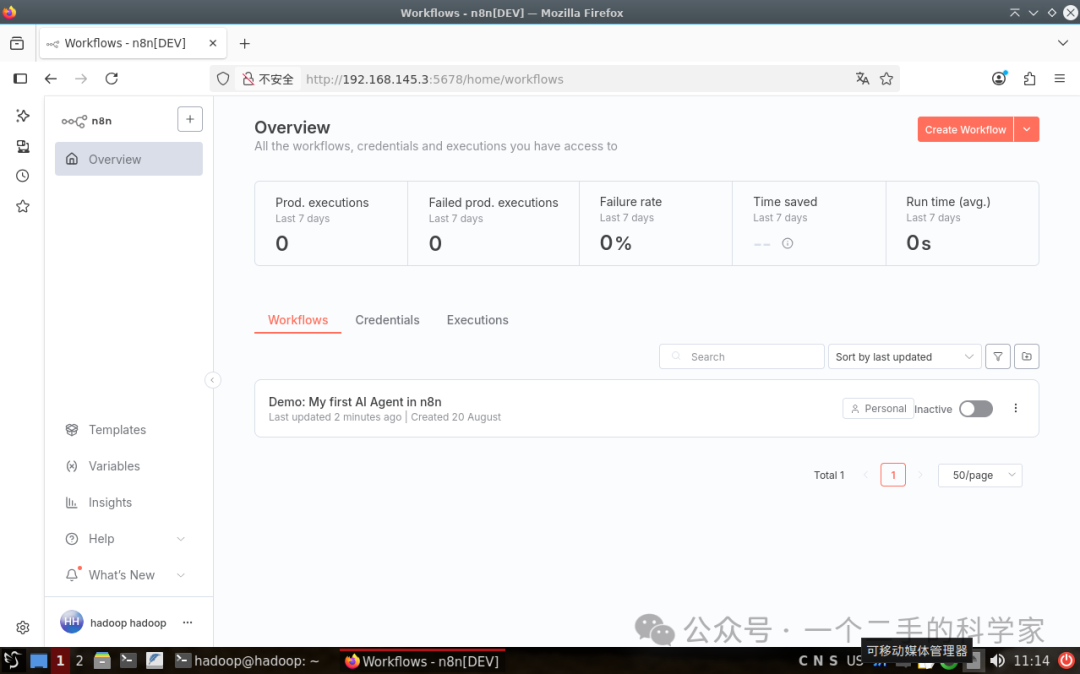Open Firefox sidebar settings gear
The height and width of the screenshot is (674, 1080).
point(23,627)
